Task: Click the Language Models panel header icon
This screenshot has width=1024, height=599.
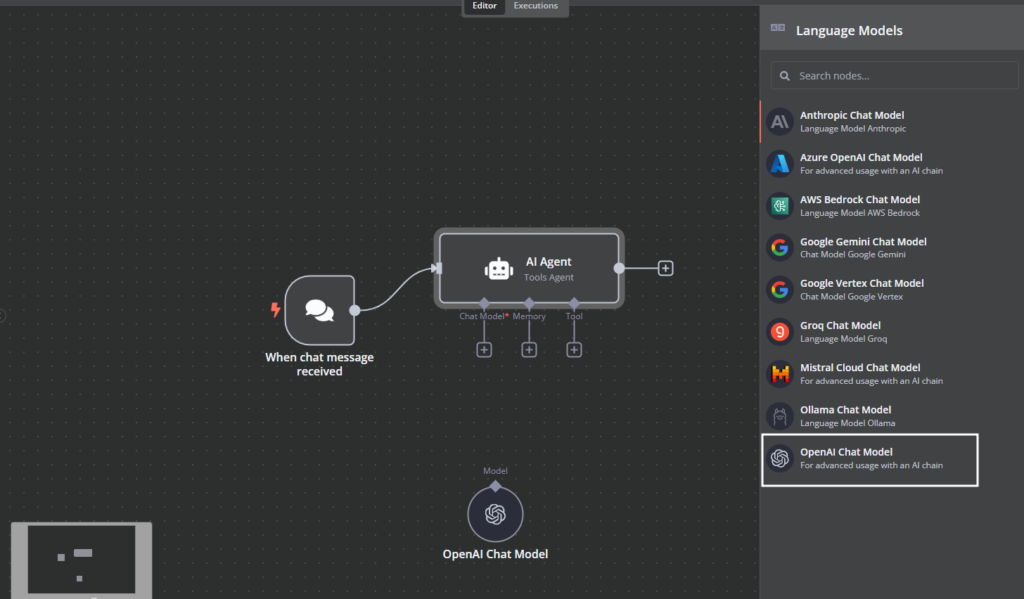Action: (777, 27)
